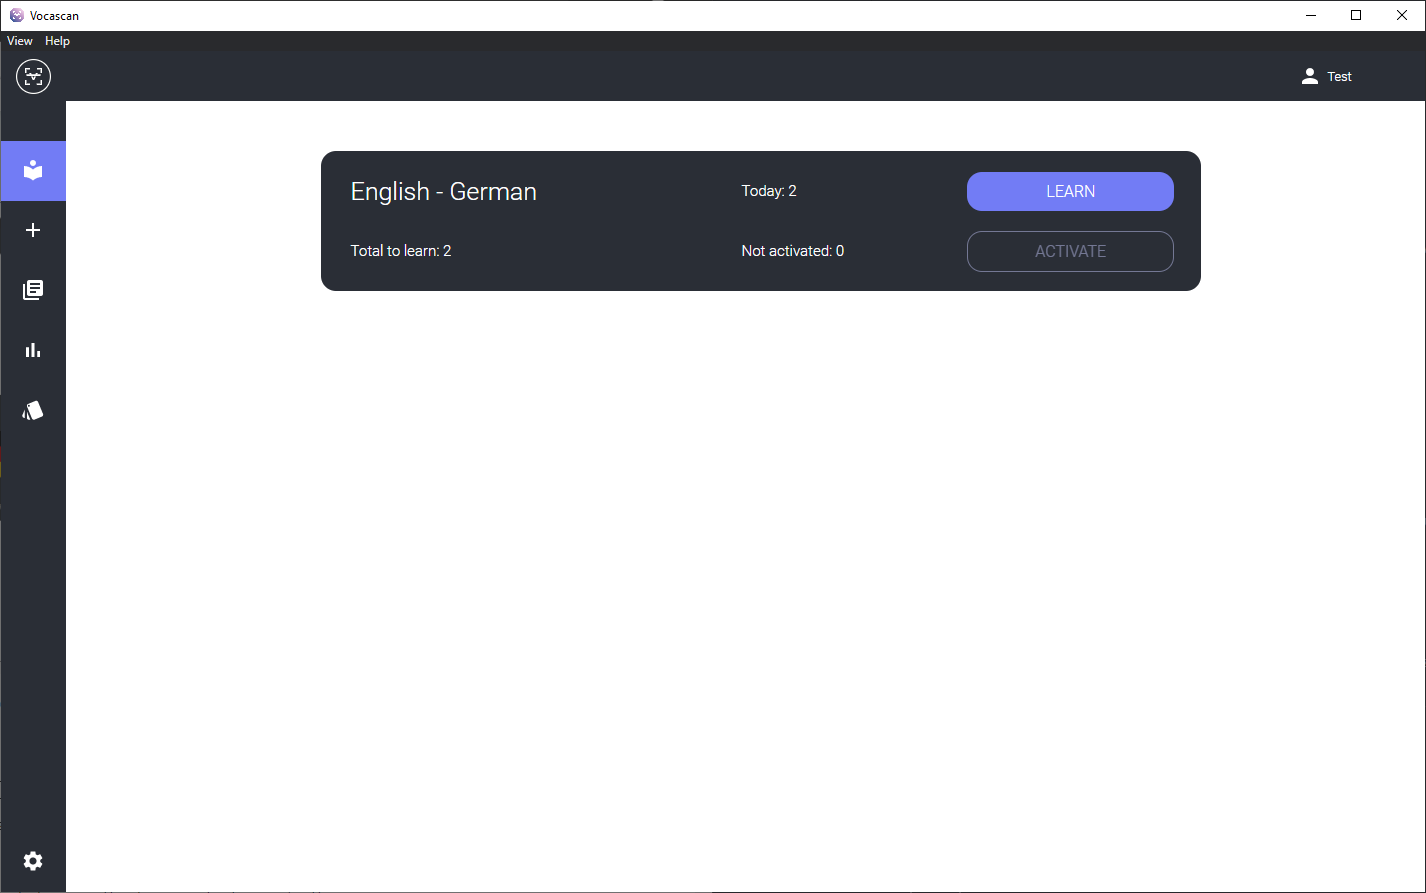Screen dimensions: 1426x893
Task: Click the Not activated: 0 text
Action: [x=793, y=251]
